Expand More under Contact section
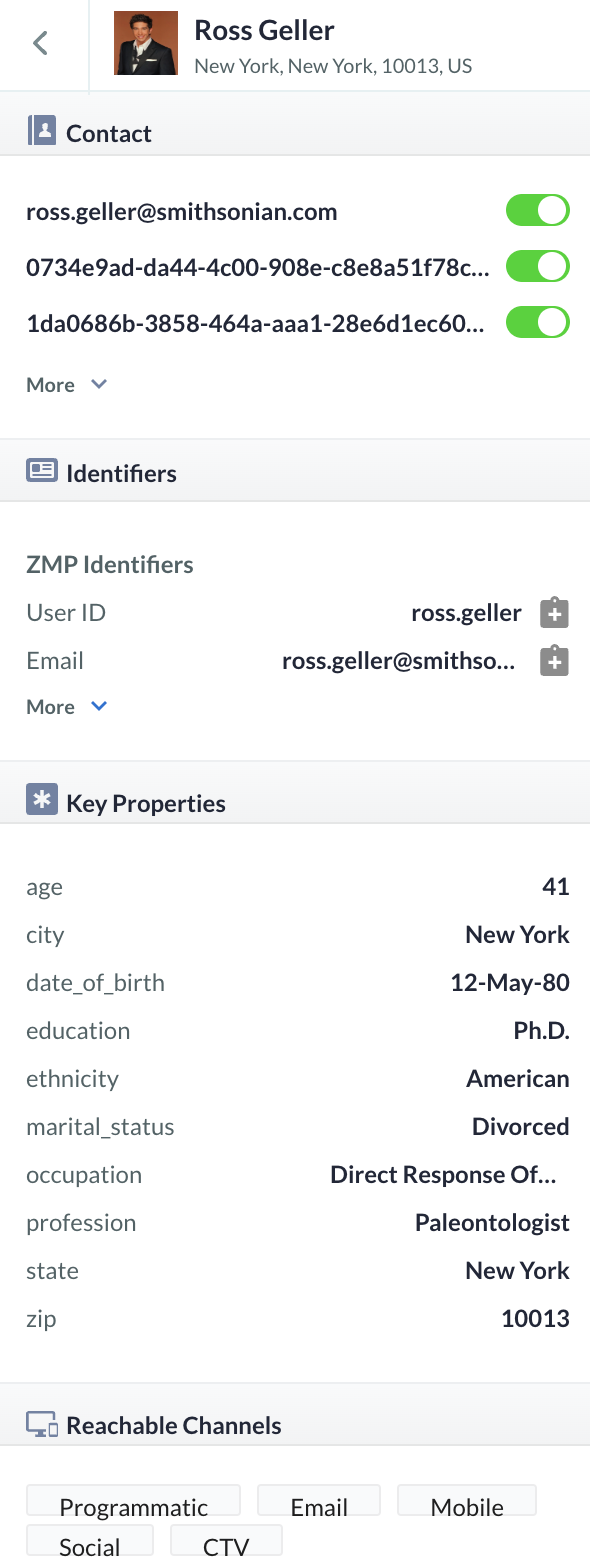The height and width of the screenshot is (1568, 590). point(66,385)
